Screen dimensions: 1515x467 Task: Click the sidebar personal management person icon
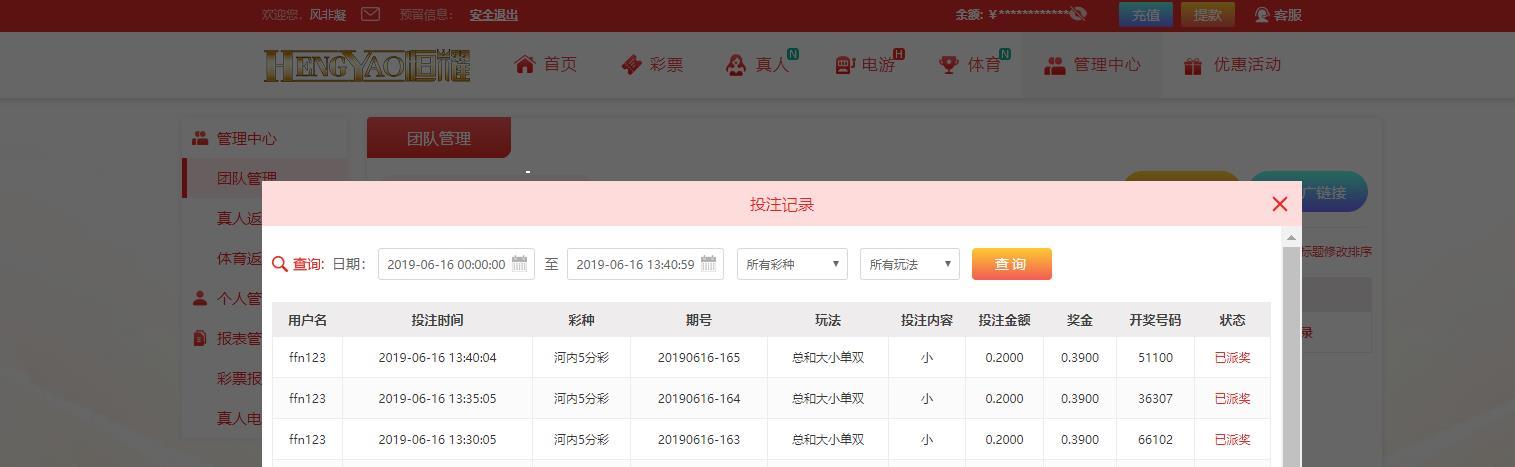tap(200, 298)
